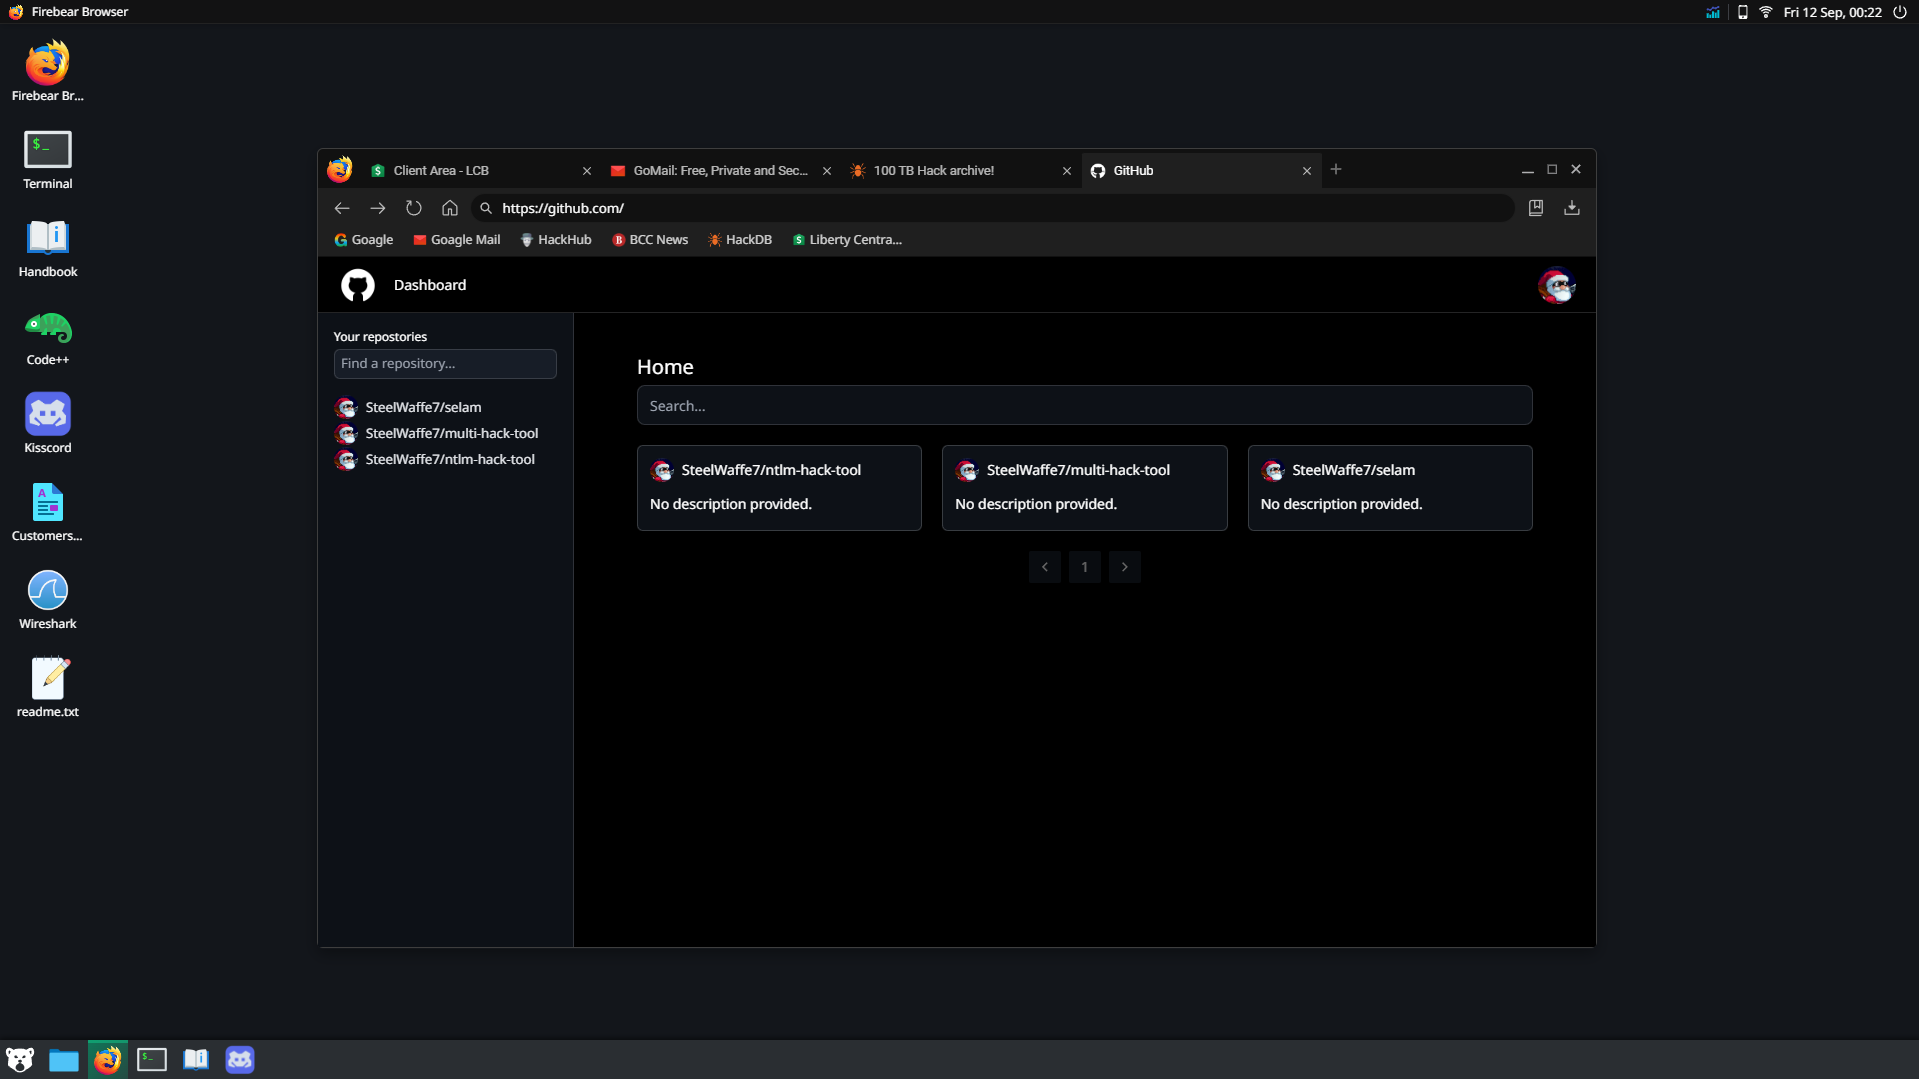The width and height of the screenshot is (1919, 1079).
Task: Click the Find a repository field
Action: pyautogui.click(x=445, y=364)
